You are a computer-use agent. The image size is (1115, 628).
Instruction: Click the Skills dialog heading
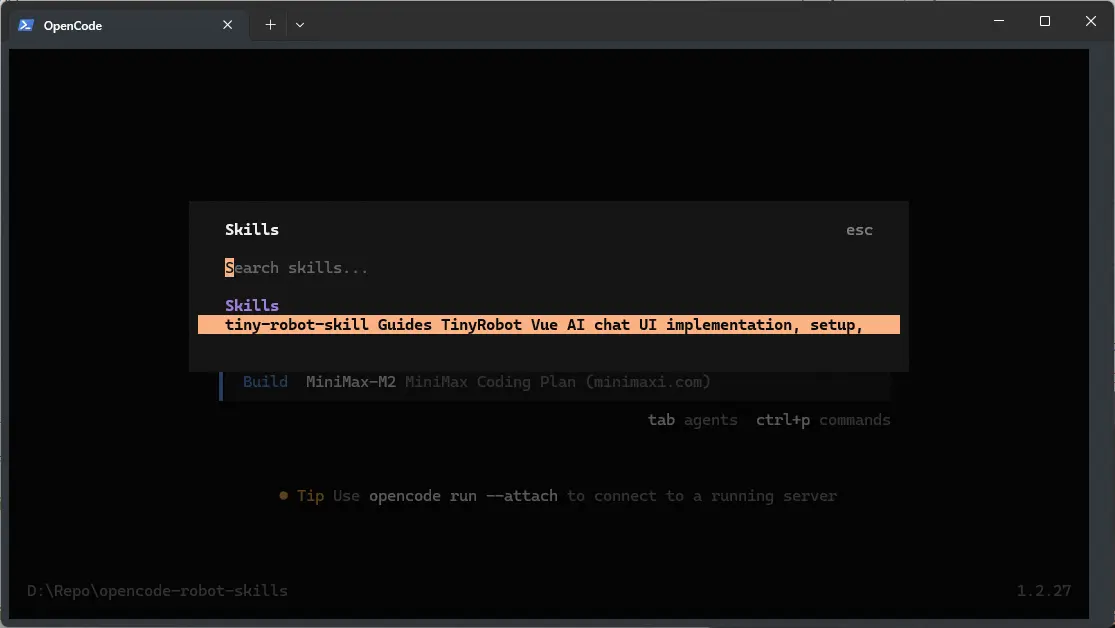click(x=251, y=229)
